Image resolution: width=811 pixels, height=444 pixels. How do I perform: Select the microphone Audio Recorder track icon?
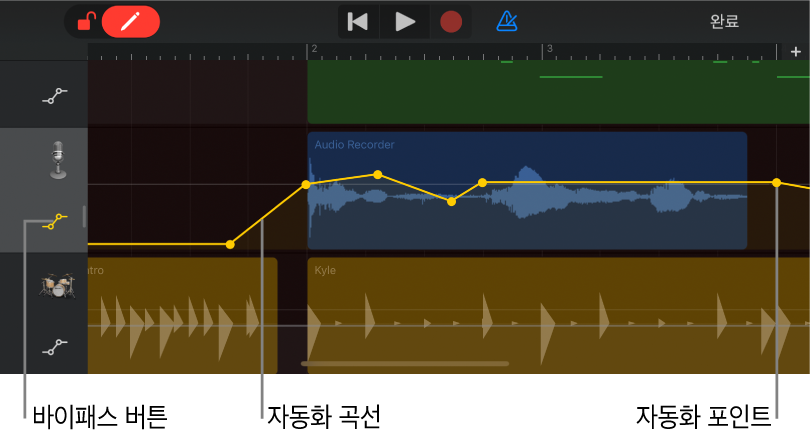tap(58, 160)
